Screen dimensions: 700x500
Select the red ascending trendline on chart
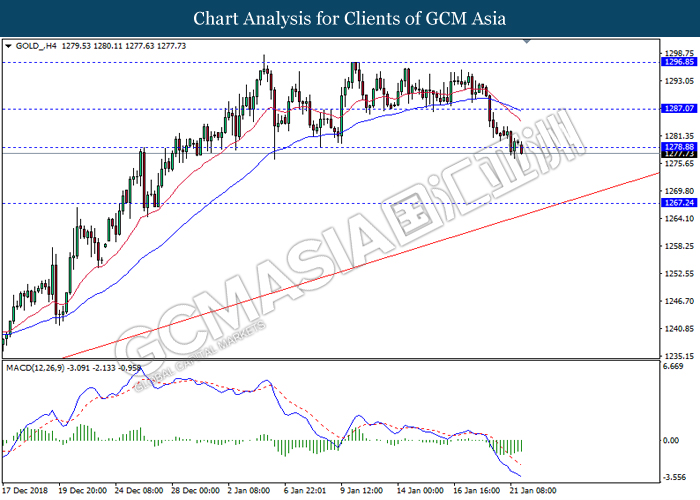point(362,265)
